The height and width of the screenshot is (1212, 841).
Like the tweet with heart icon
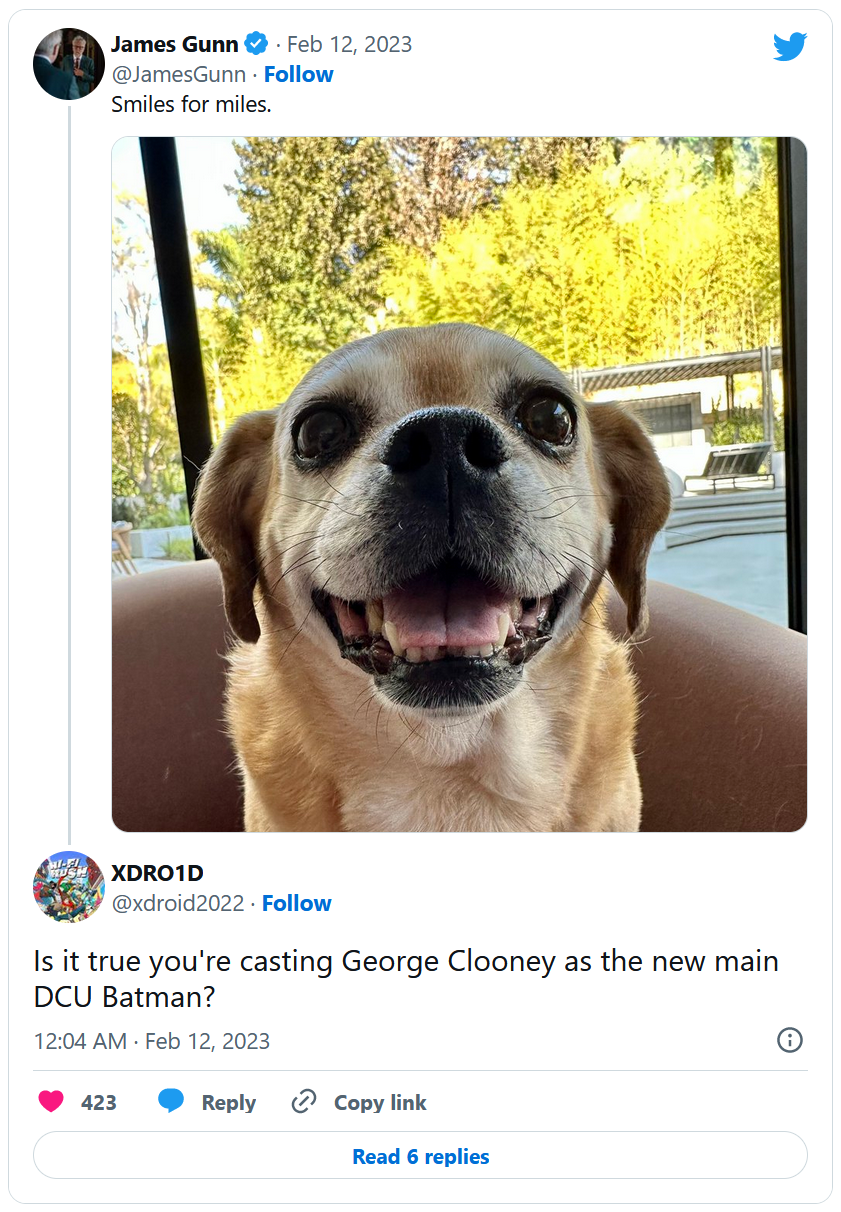click(50, 1102)
